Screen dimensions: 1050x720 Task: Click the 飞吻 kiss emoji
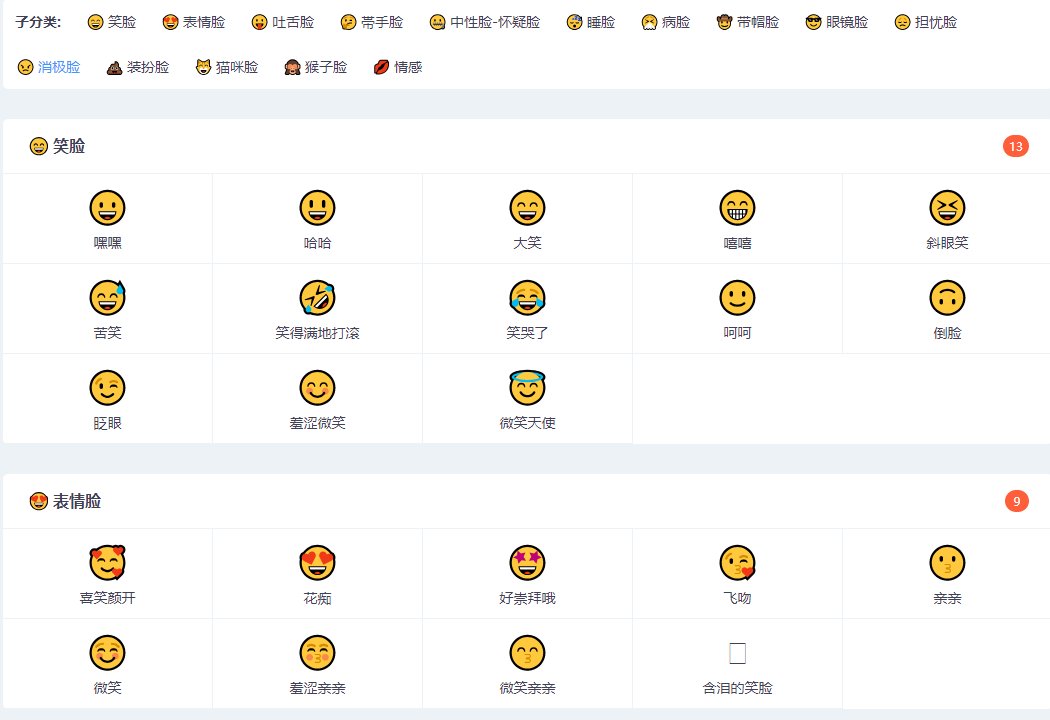[x=738, y=563]
